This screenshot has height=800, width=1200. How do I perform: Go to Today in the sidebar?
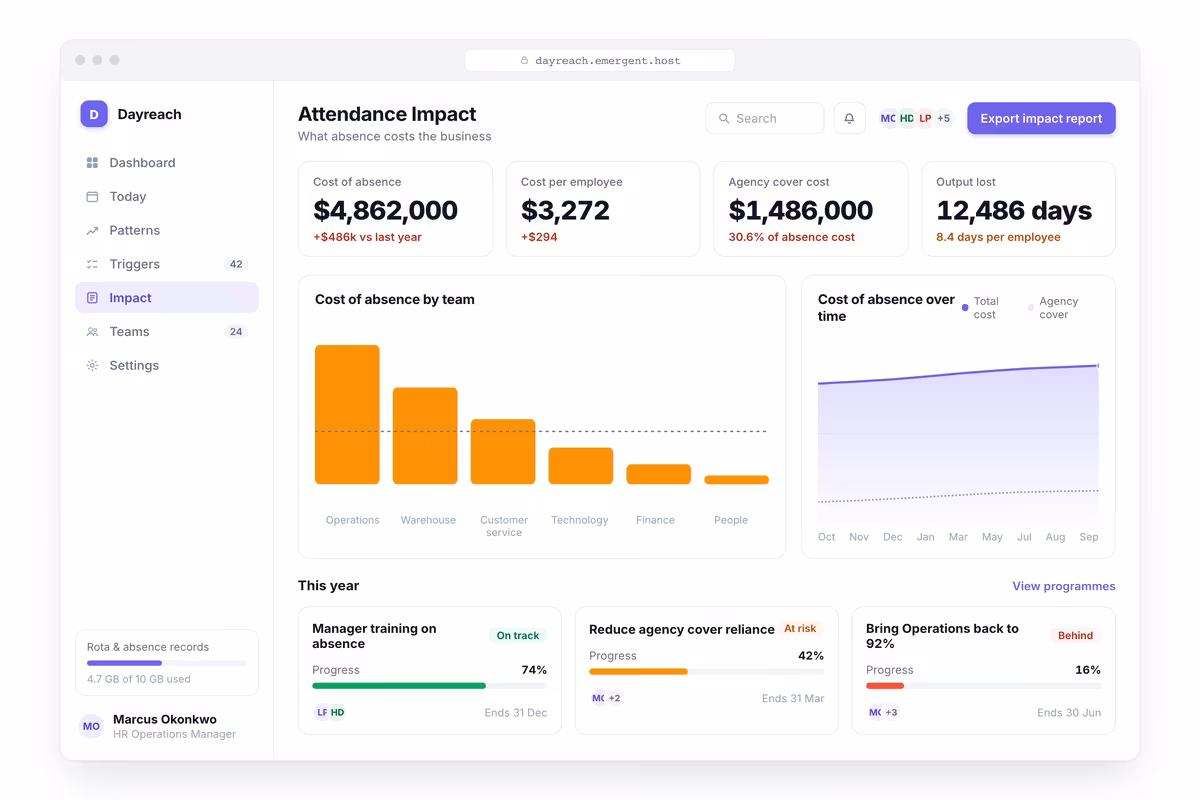[x=167, y=197]
